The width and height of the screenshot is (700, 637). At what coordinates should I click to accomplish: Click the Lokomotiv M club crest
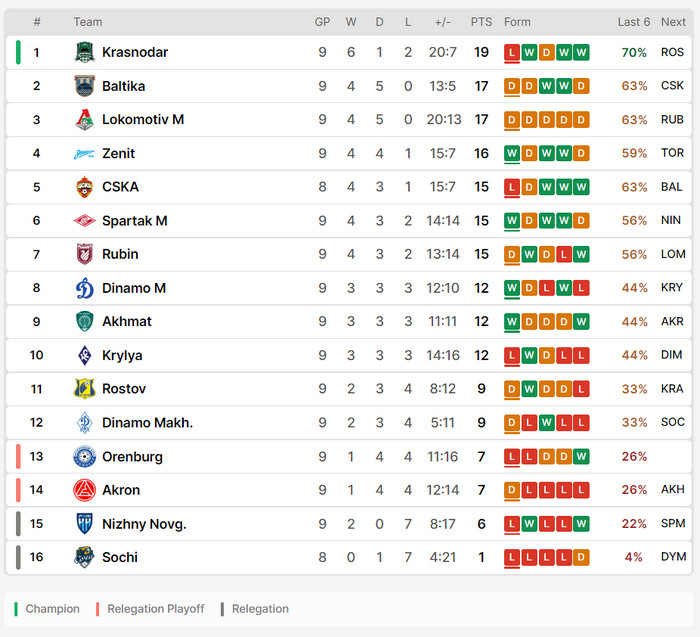pyautogui.click(x=85, y=120)
